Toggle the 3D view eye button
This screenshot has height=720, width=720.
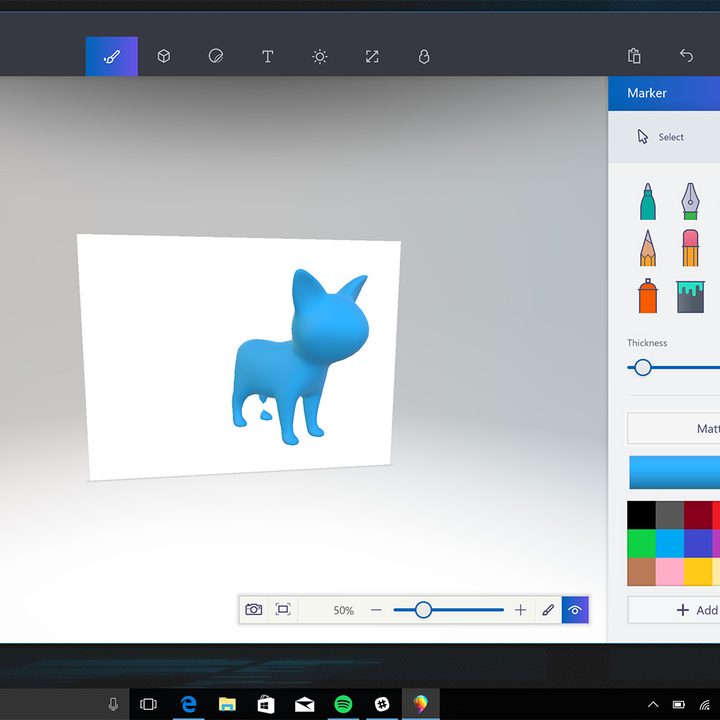coord(575,610)
